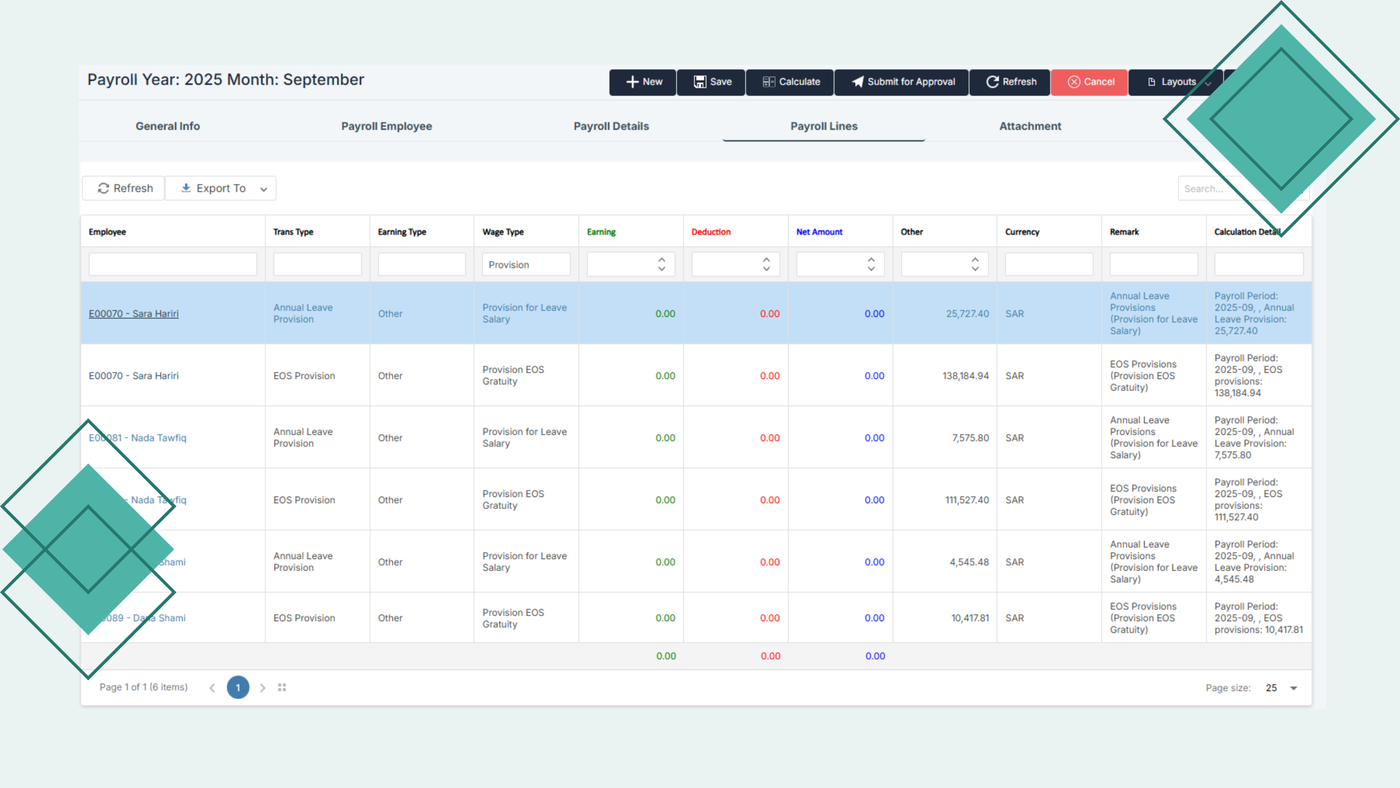The height and width of the screenshot is (788, 1400).
Task: Click the dark Refresh button in header
Action: coord(1009,82)
